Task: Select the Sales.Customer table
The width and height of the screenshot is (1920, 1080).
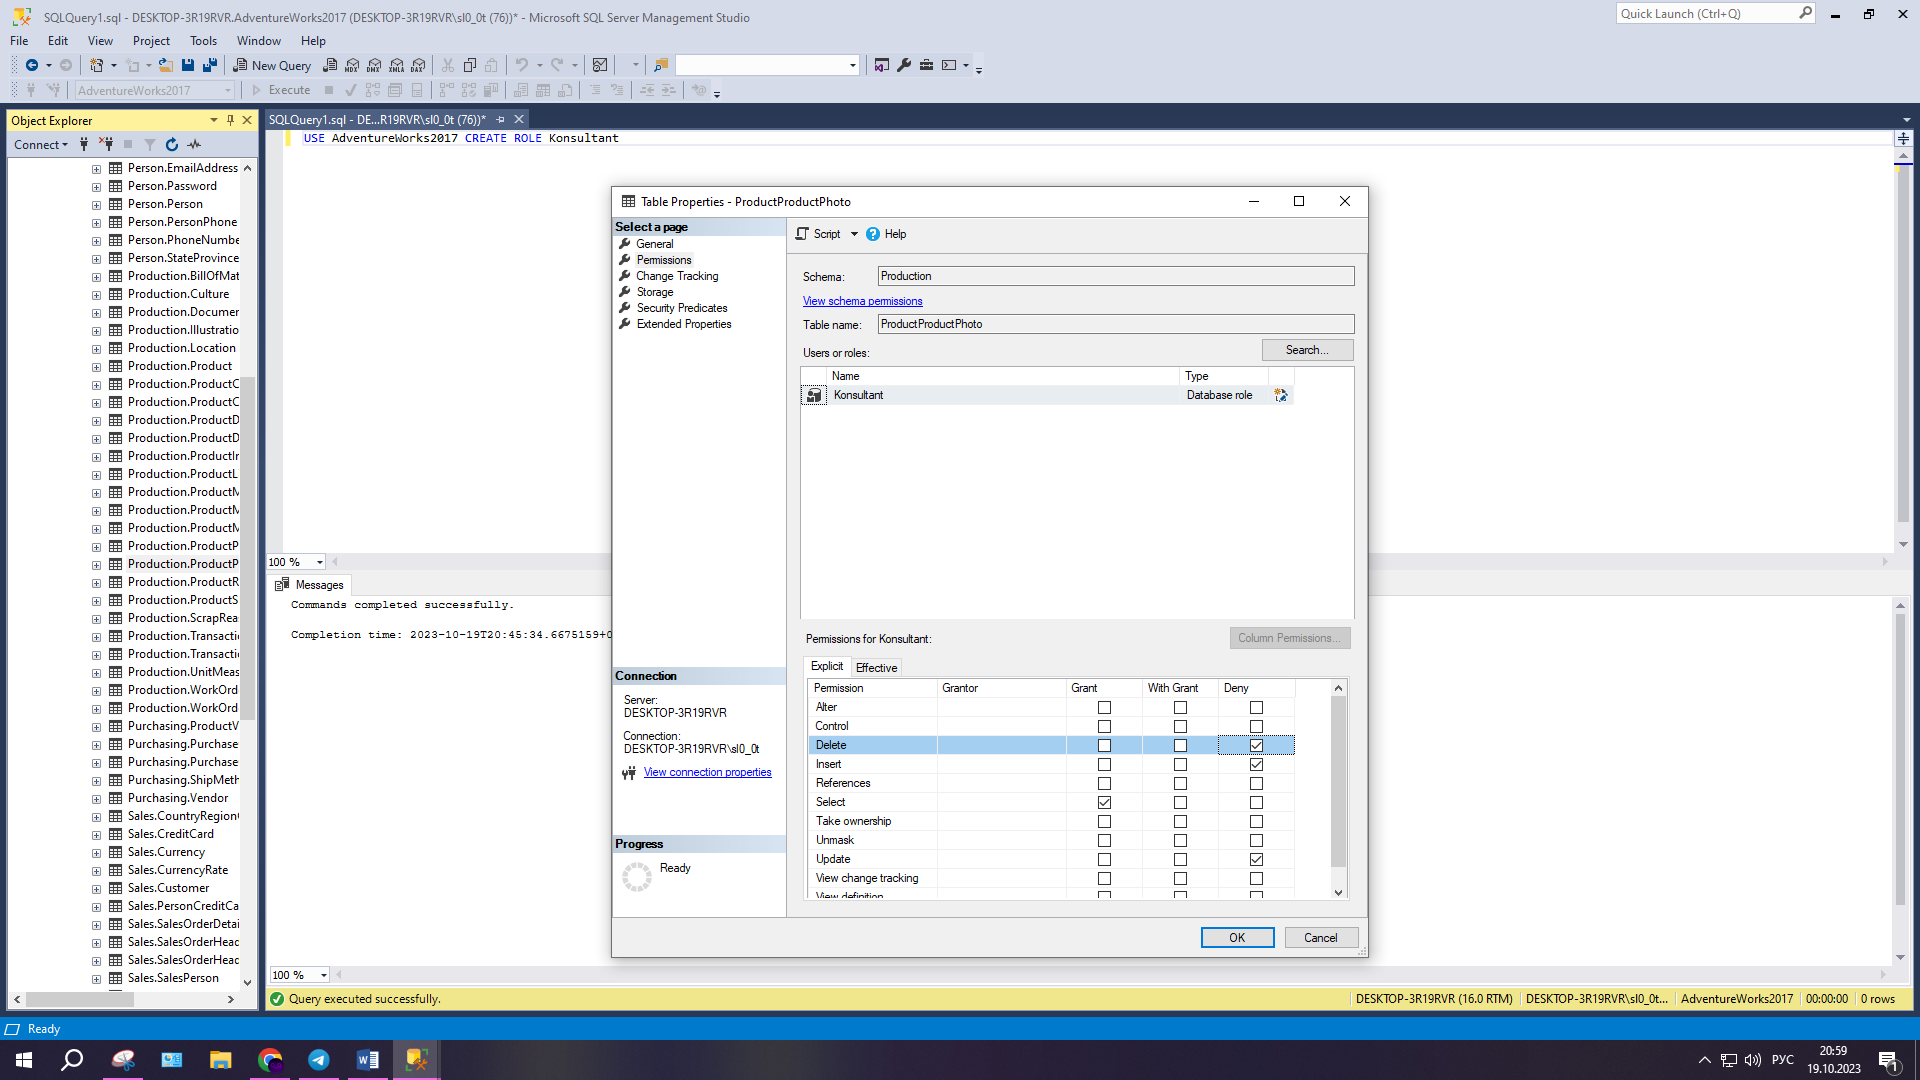Action: (168, 888)
